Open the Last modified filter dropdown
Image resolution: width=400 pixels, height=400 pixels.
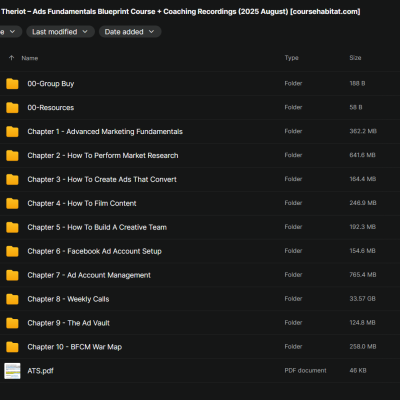click(x=60, y=32)
